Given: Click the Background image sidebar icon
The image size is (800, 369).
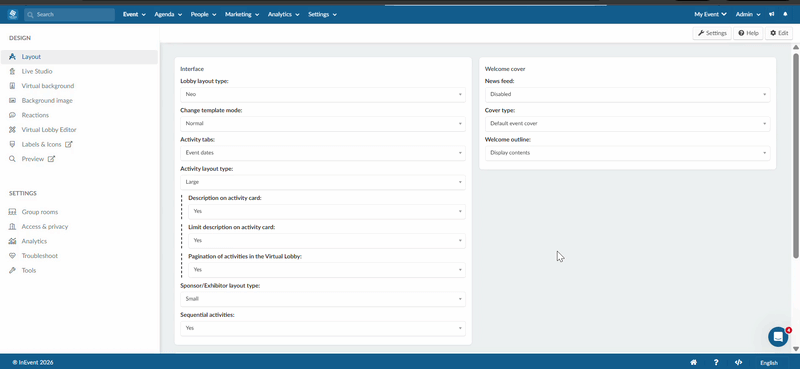Looking at the screenshot, I should tap(12, 101).
